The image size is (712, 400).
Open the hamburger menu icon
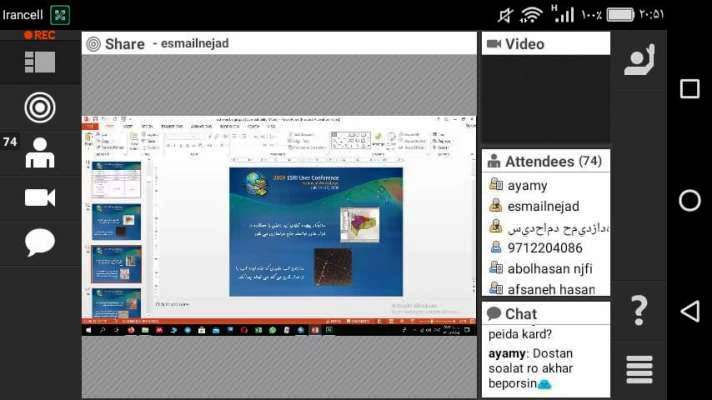639,369
